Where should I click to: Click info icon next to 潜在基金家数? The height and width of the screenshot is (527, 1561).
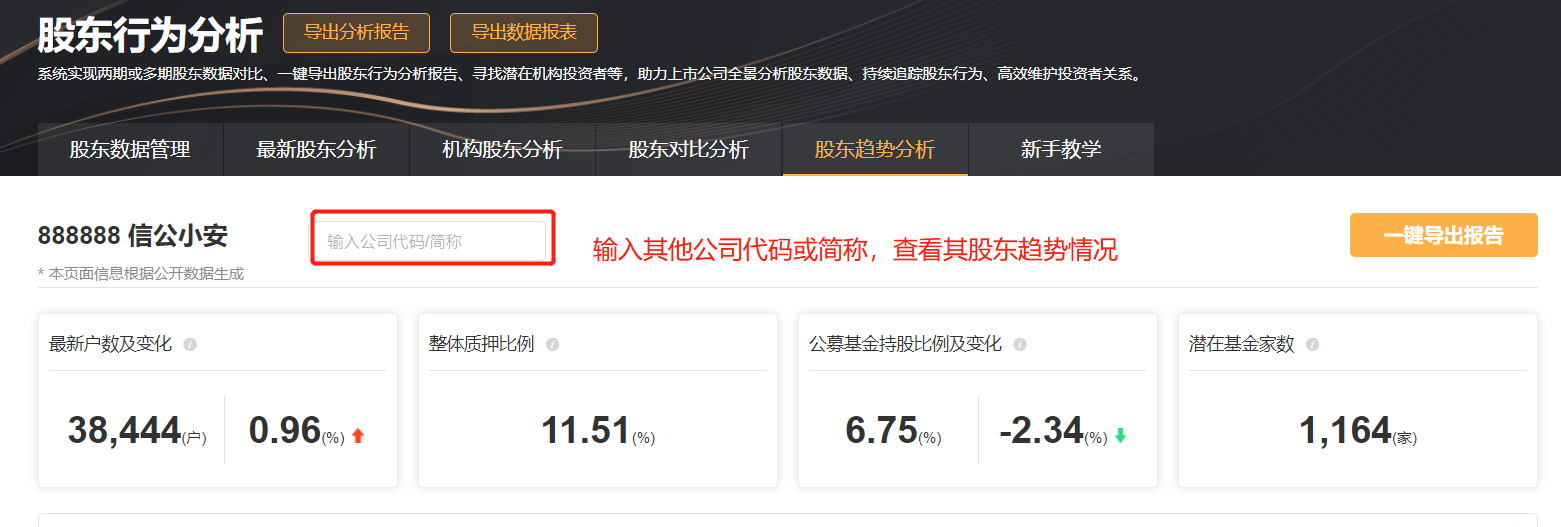[x=1312, y=344]
